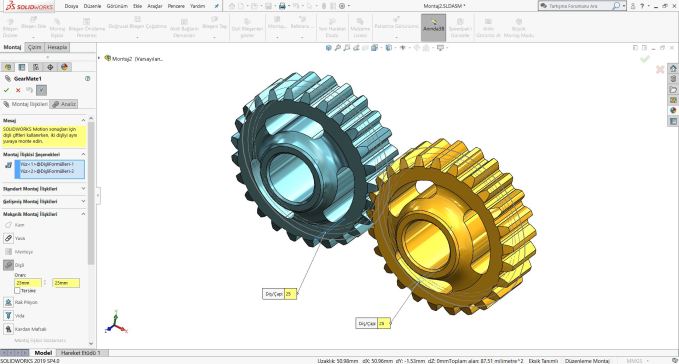The width and height of the screenshot is (679, 364).
Task: Open the Görünüm menu
Action: click(x=117, y=6)
